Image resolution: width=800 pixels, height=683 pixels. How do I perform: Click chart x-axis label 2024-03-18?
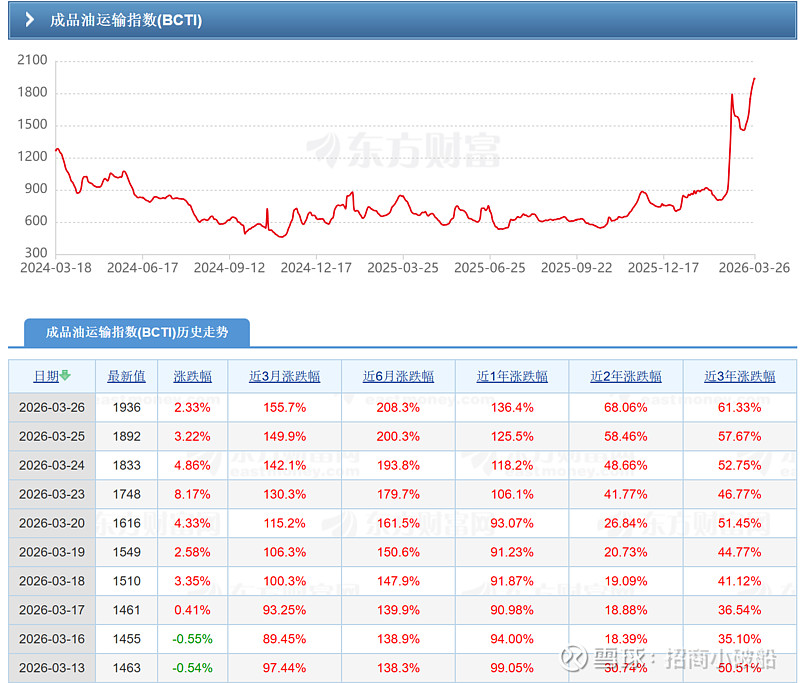tap(56, 268)
